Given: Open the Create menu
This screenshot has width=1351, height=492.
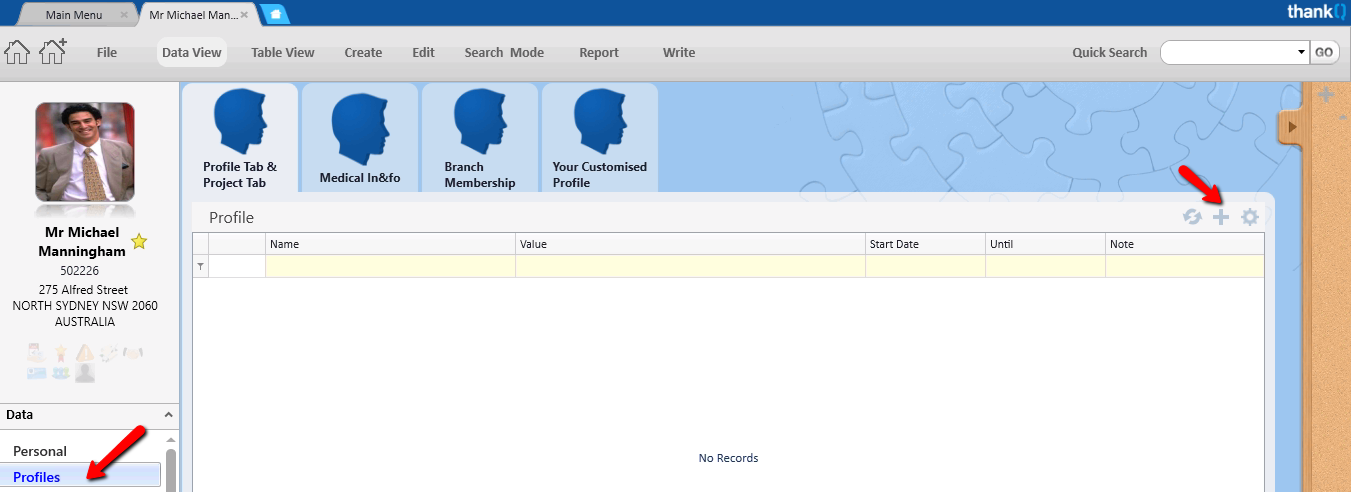Looking at the screenshot, I should point(363,53).
